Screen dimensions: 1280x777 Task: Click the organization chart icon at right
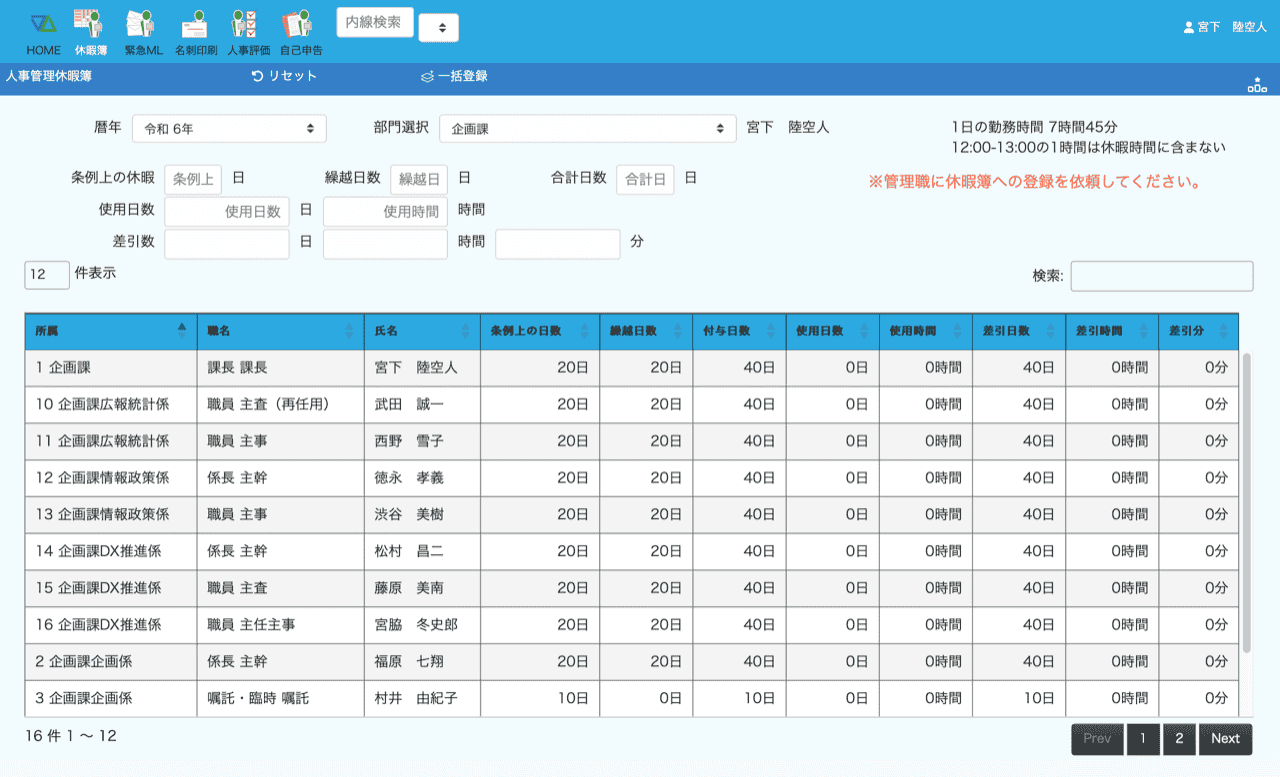click(x=1256, y=85)
